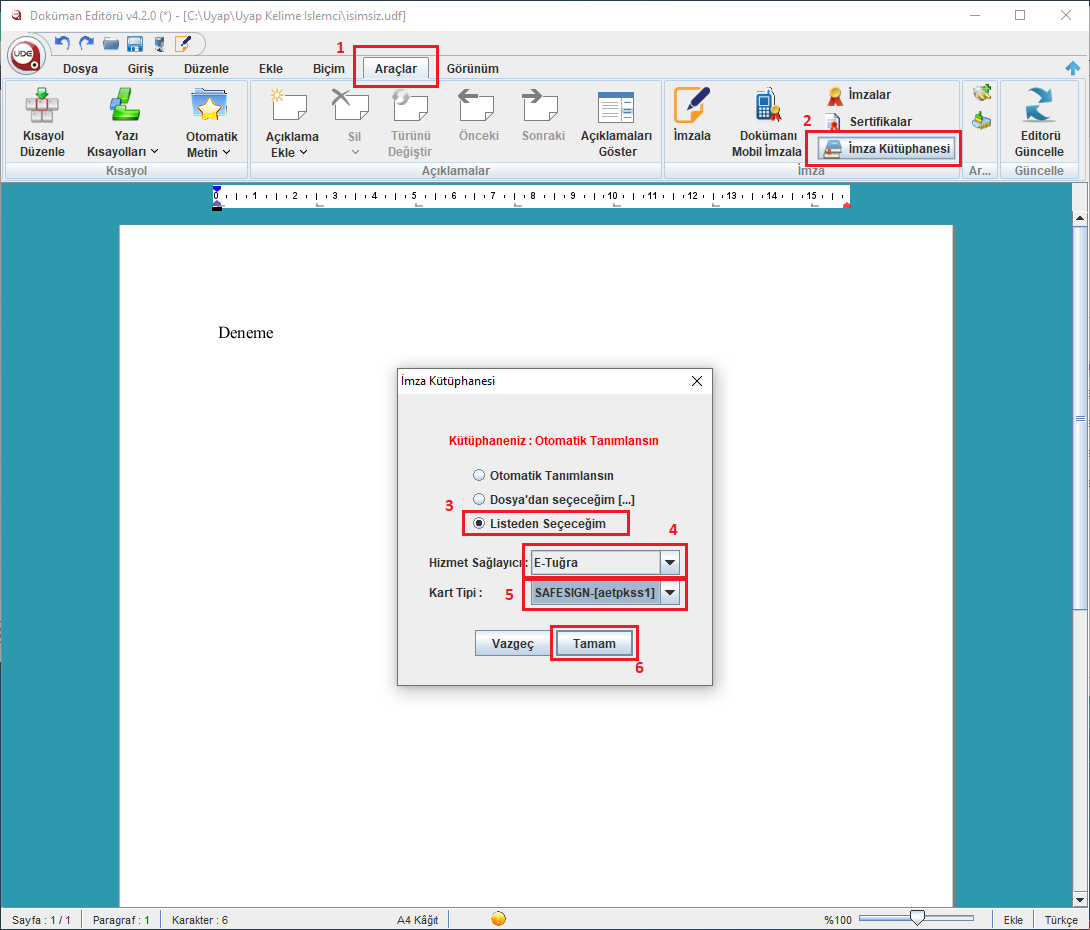Expand the Hizmet Sağlayıcı dropdown
This screenshot has width=1090, height=930.
(x=670, y=562)
